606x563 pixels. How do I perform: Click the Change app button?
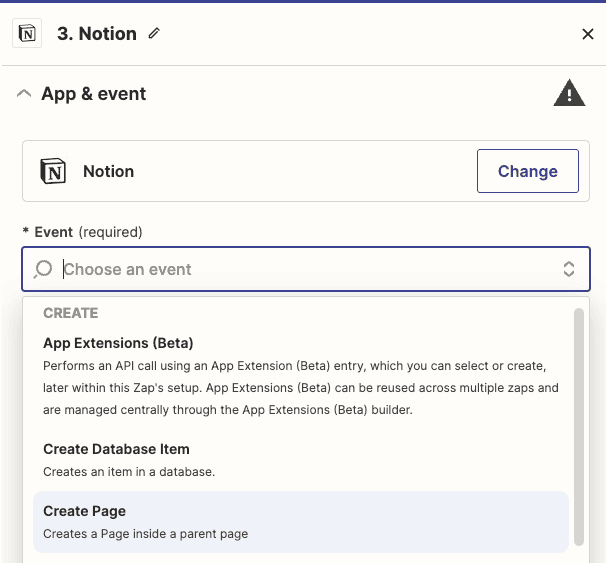coord(528,171)
